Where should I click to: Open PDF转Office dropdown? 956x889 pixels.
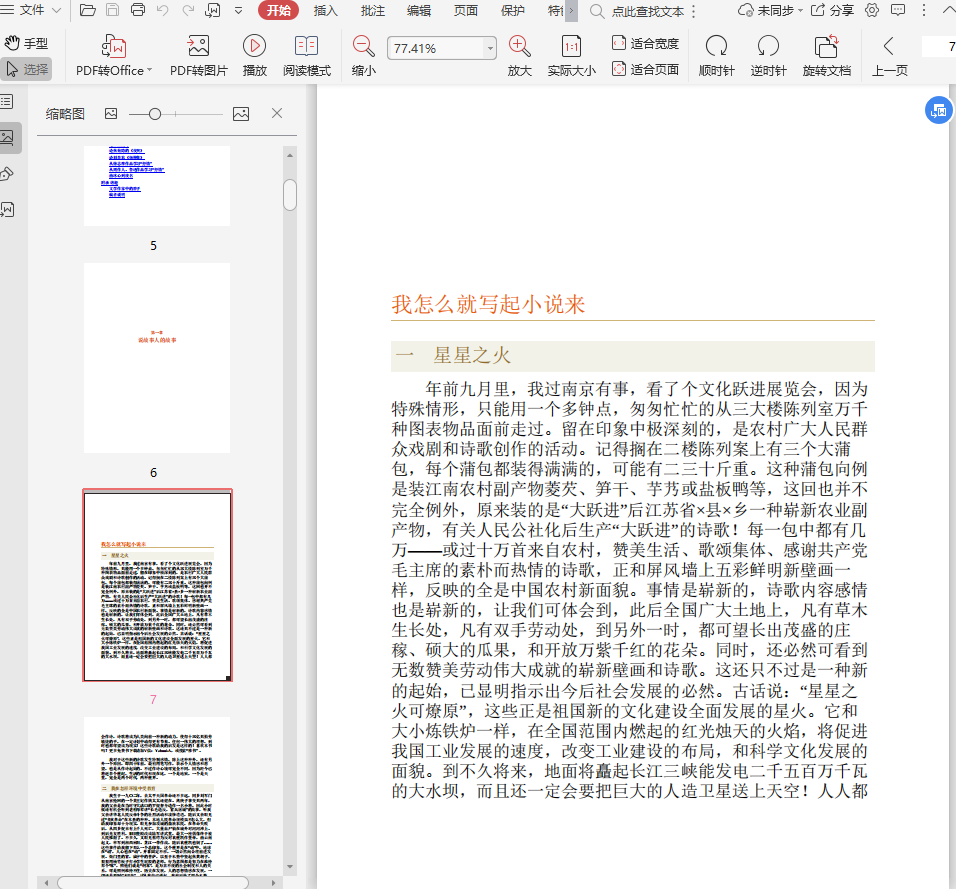[x=114, y=55]
